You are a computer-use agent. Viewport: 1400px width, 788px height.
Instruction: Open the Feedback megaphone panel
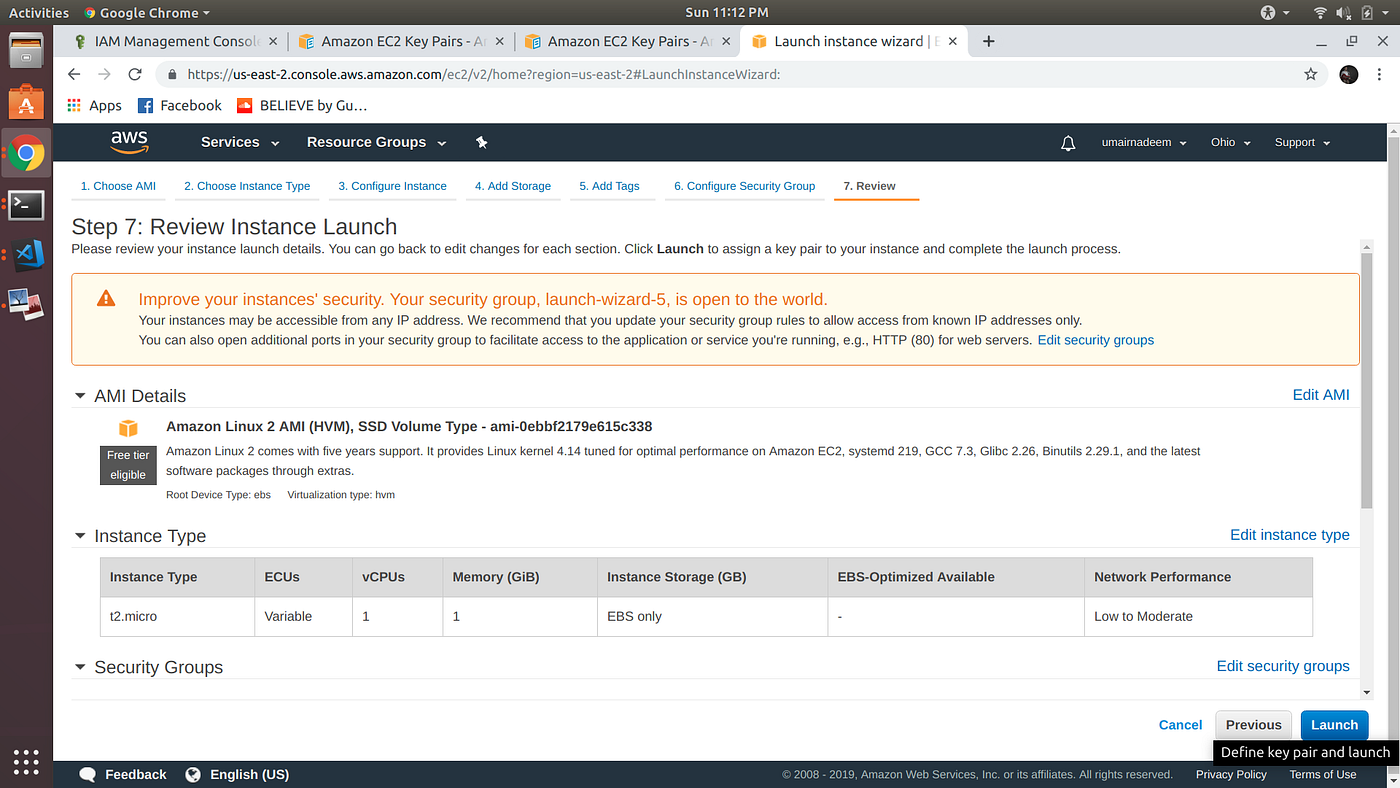coord(88,773)
